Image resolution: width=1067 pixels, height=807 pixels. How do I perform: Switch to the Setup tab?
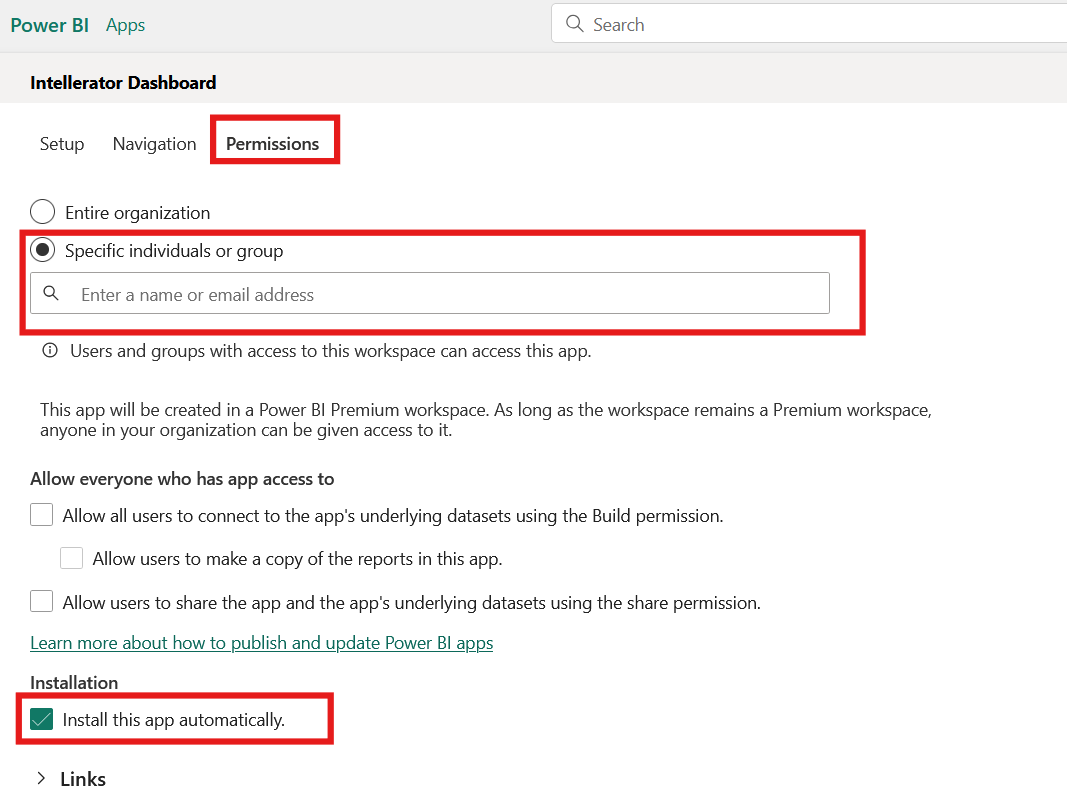click(62, 144)
